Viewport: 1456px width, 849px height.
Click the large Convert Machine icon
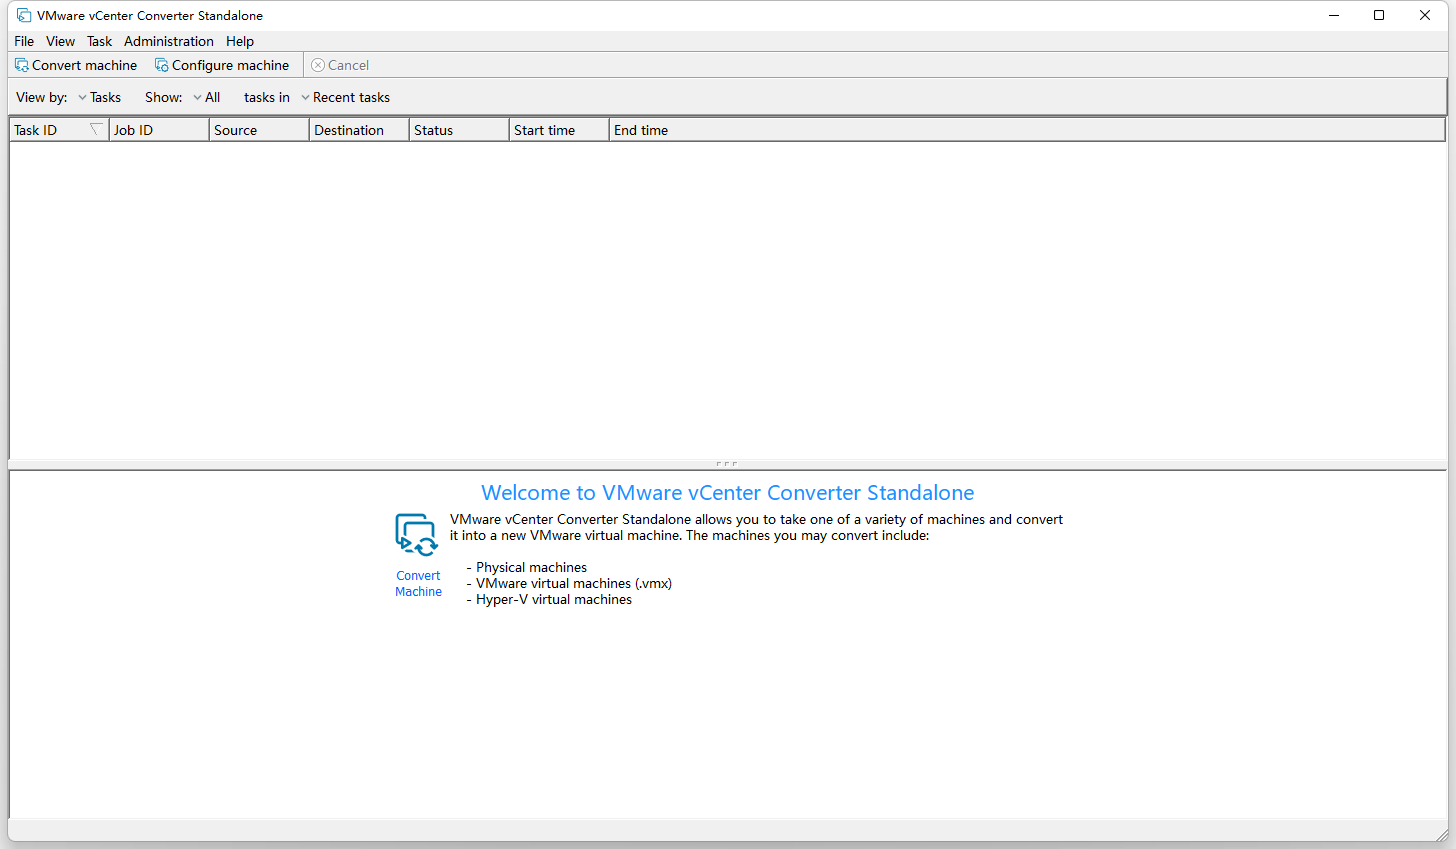pyautogui.click(x=417, y=534)
